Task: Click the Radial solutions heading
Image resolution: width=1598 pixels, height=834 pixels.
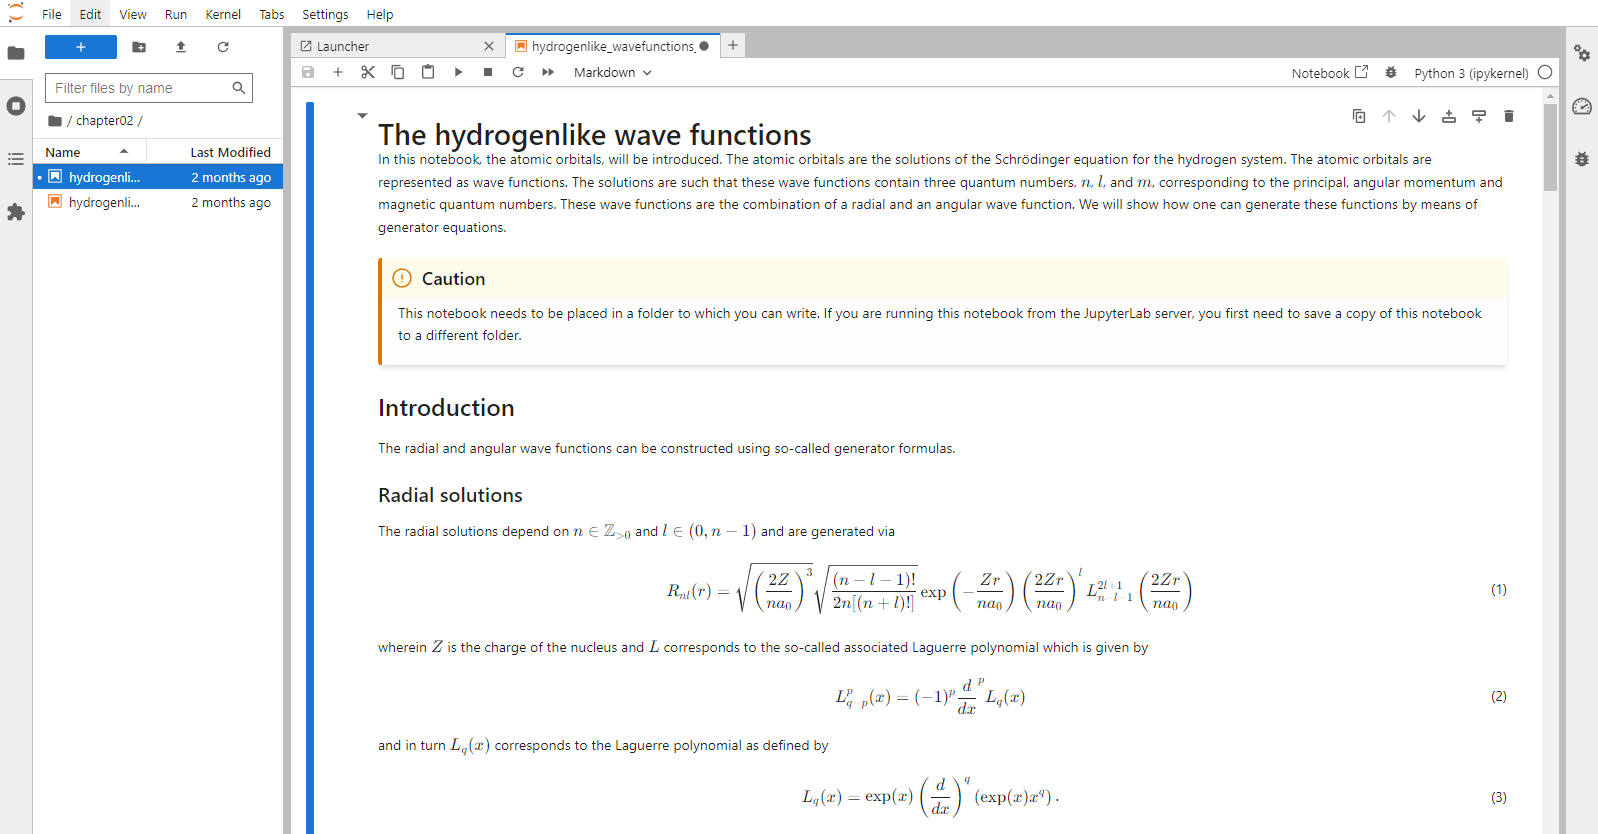Action: pyautogui.click(x=450, y=495)
